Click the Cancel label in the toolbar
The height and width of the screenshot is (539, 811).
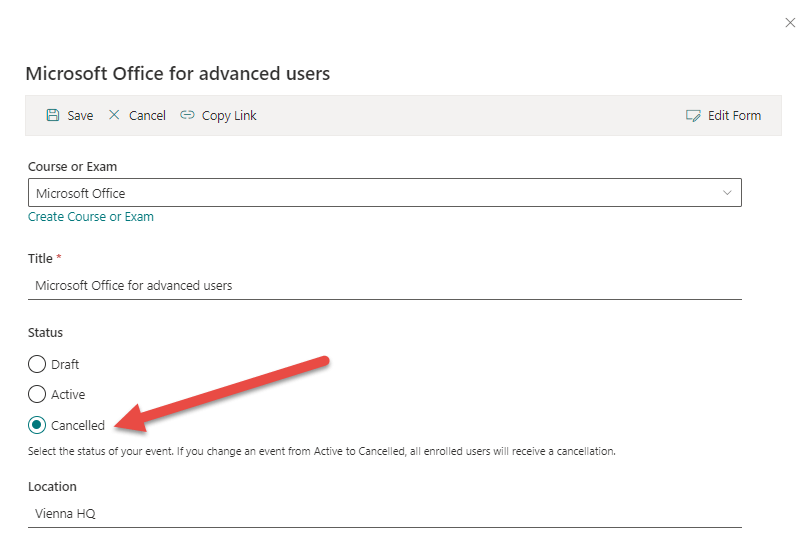tap(147, 115)
